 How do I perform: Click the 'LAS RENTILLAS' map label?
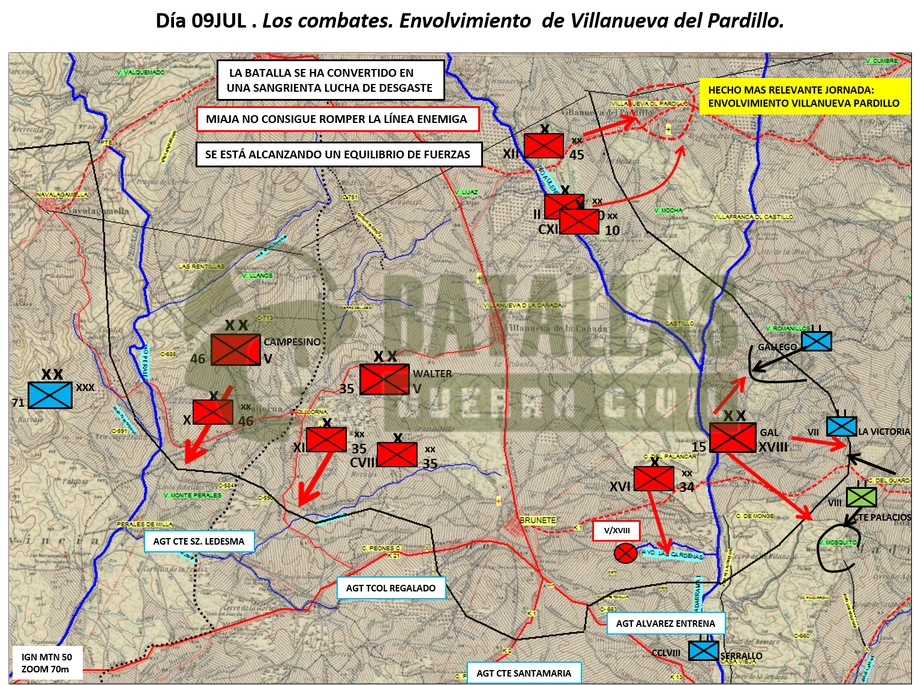click(x=201, y=267)
